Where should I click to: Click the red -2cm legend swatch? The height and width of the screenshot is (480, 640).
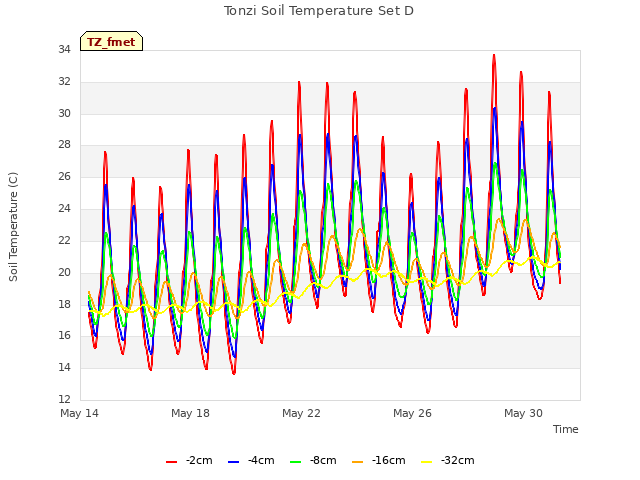[171, 462]
